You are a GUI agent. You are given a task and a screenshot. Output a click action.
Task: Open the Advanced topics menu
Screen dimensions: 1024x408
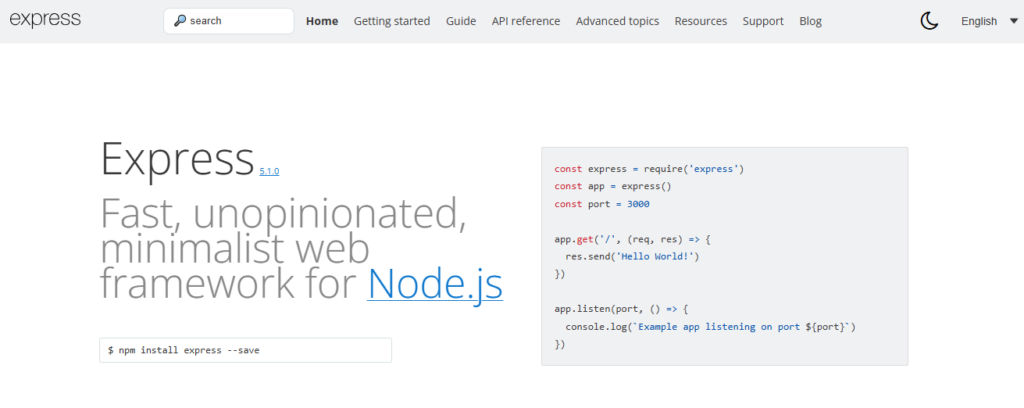617,21
